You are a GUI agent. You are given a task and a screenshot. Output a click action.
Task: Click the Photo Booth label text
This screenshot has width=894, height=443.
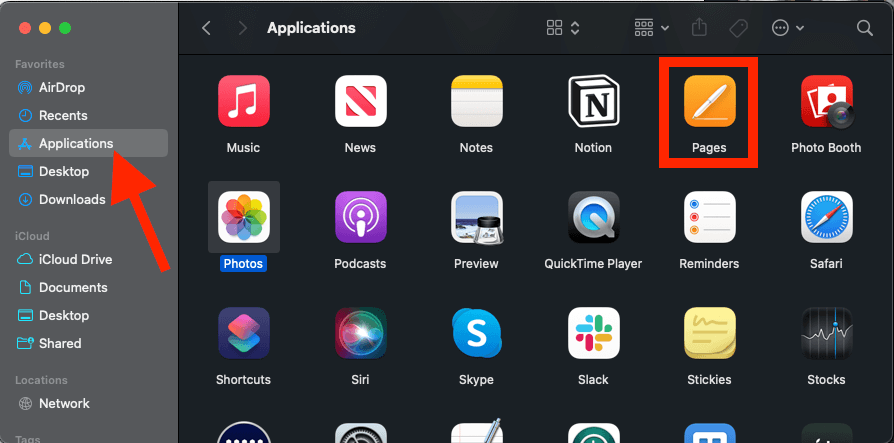point(826,148)
